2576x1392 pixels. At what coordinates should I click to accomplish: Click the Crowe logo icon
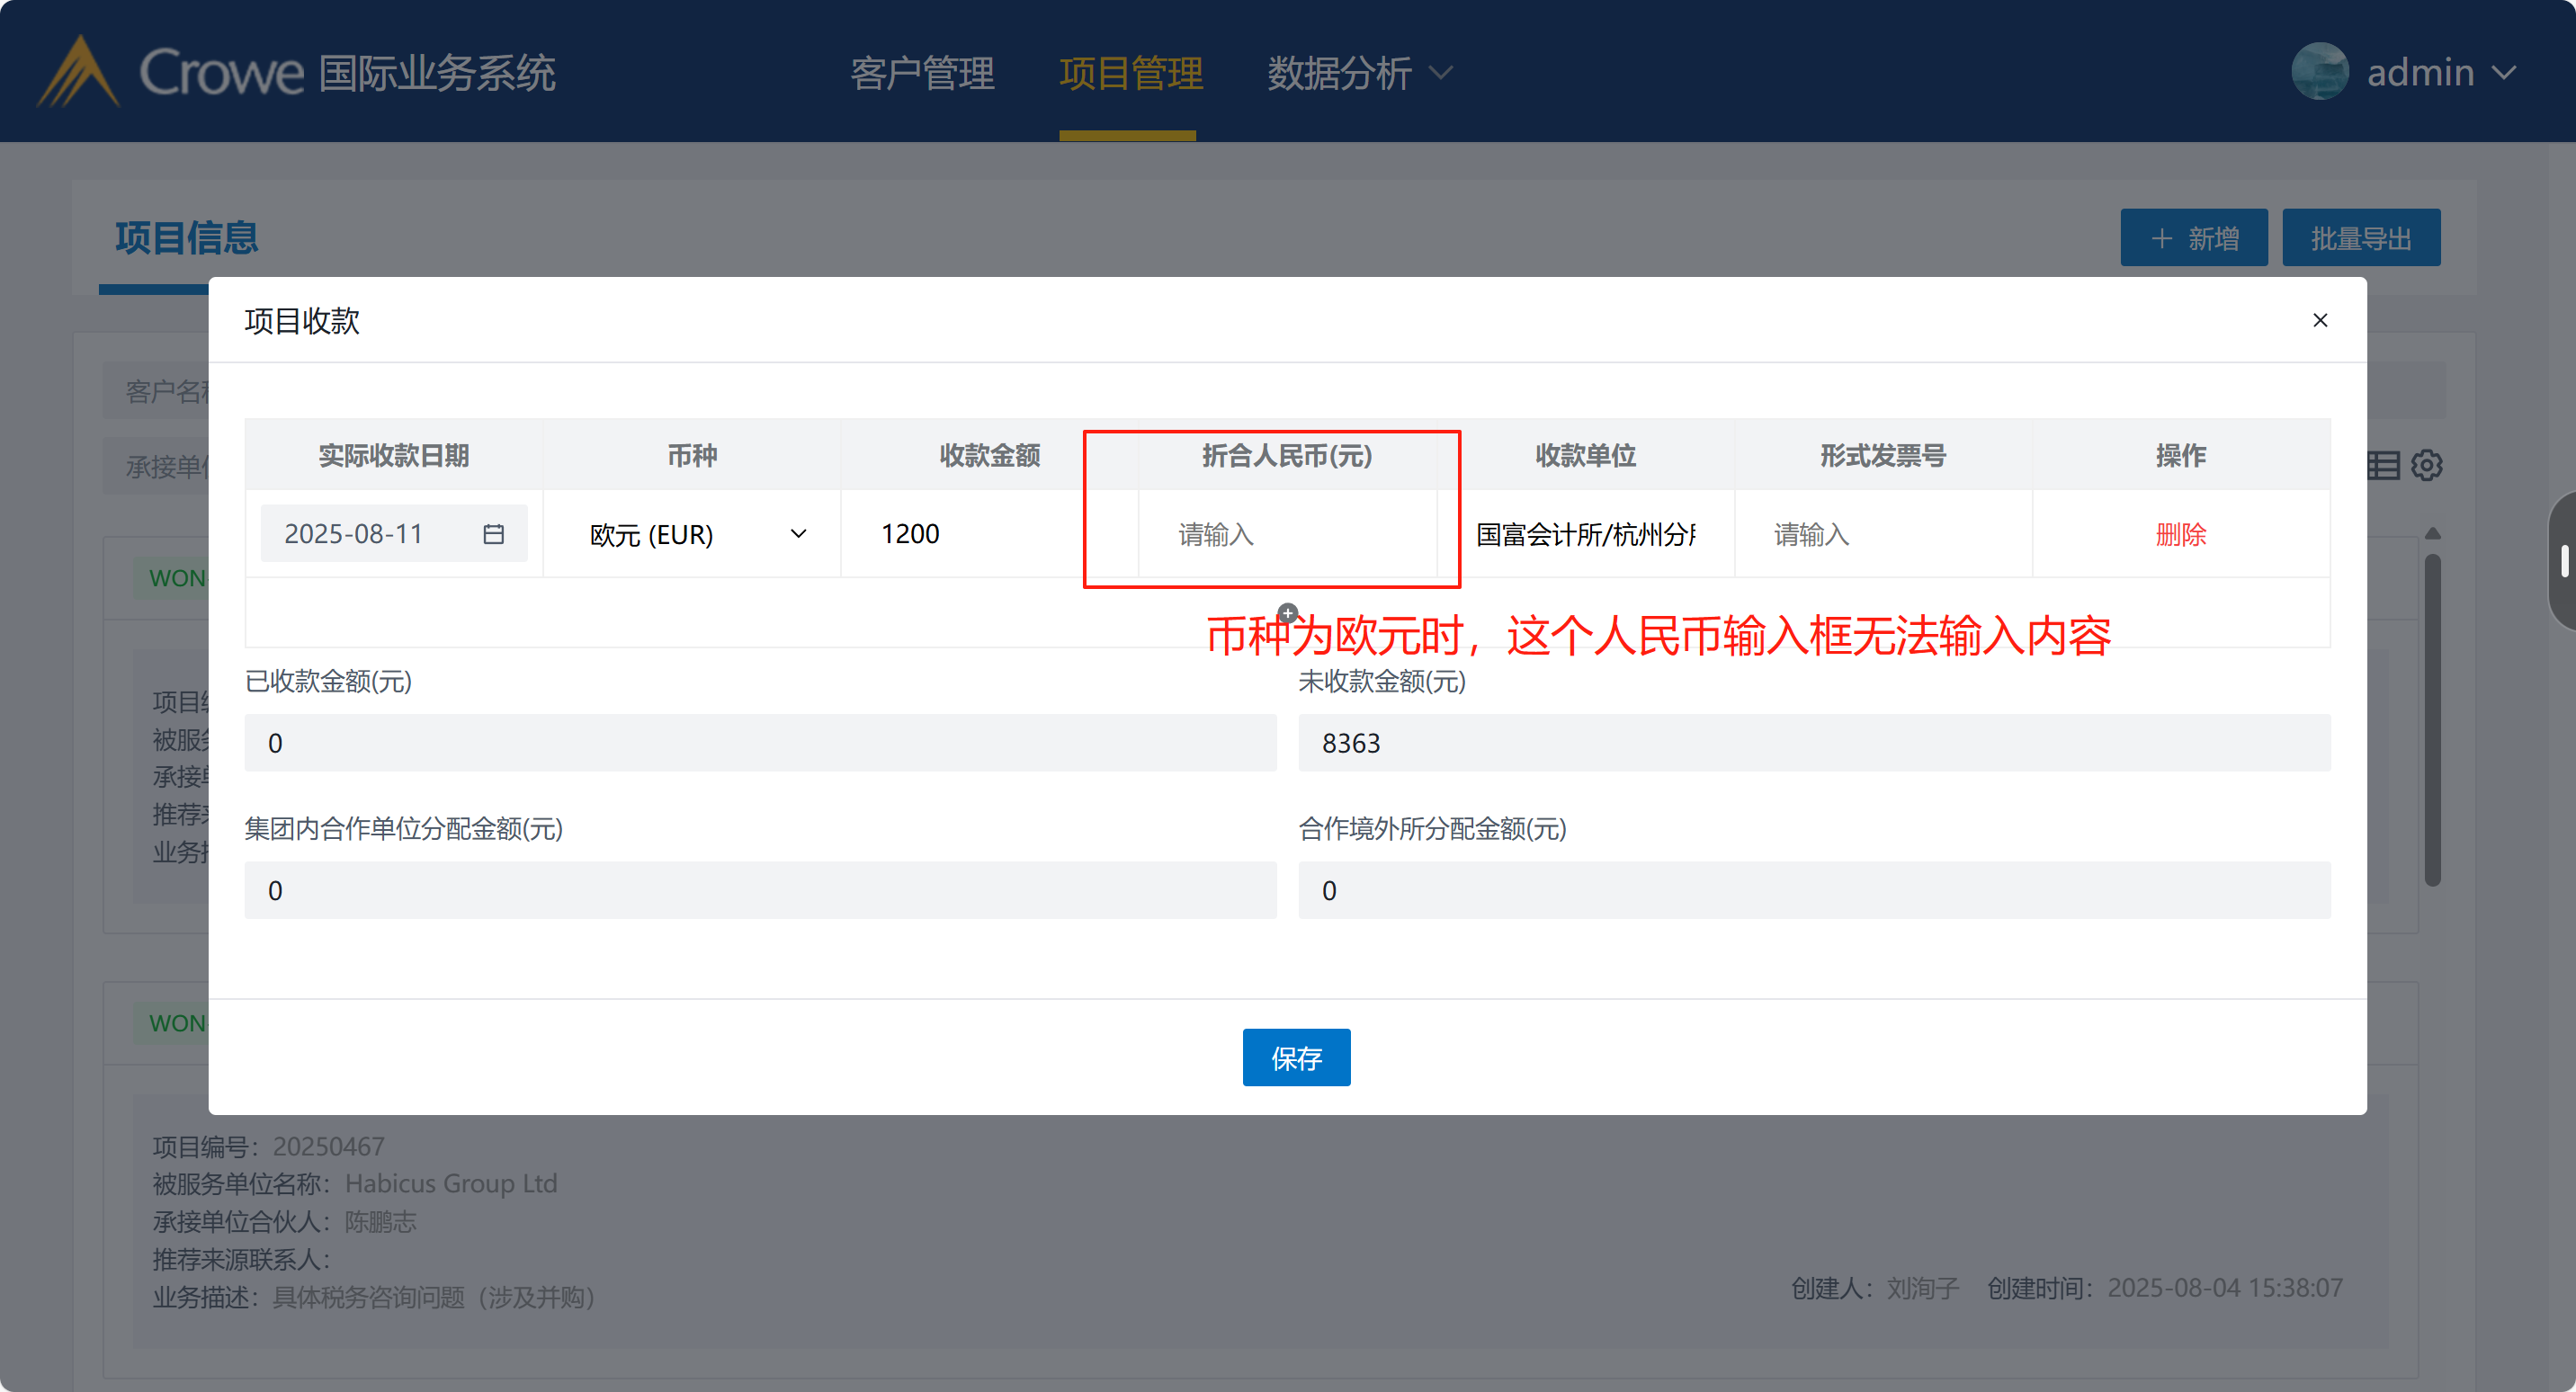78,72
